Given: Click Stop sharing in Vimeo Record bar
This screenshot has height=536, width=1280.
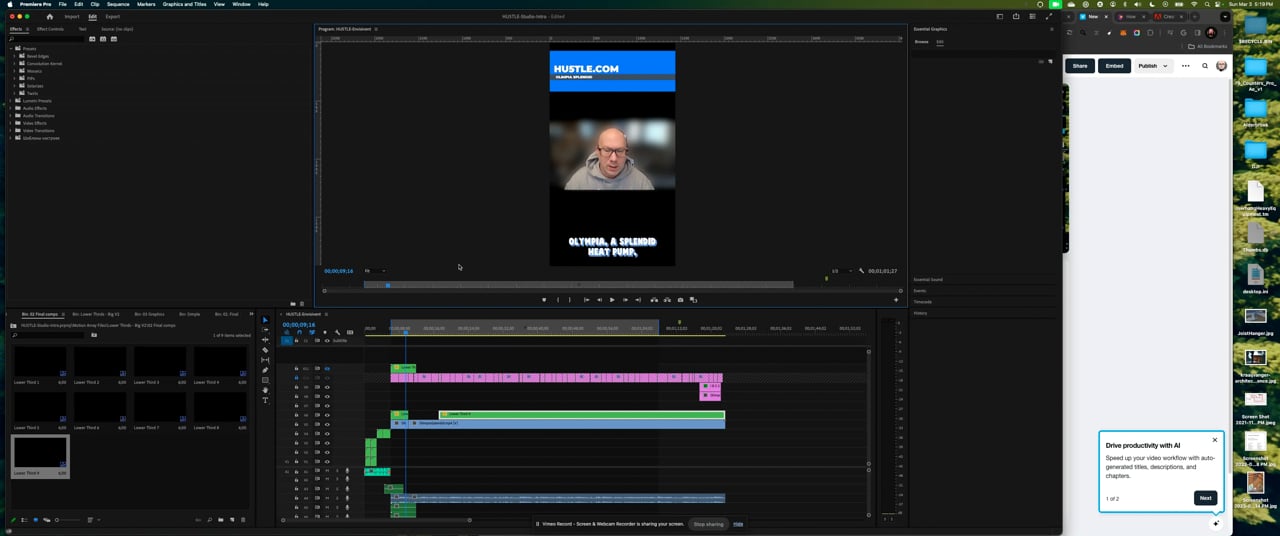Looking at the screenshot, I should coord(708,524).
